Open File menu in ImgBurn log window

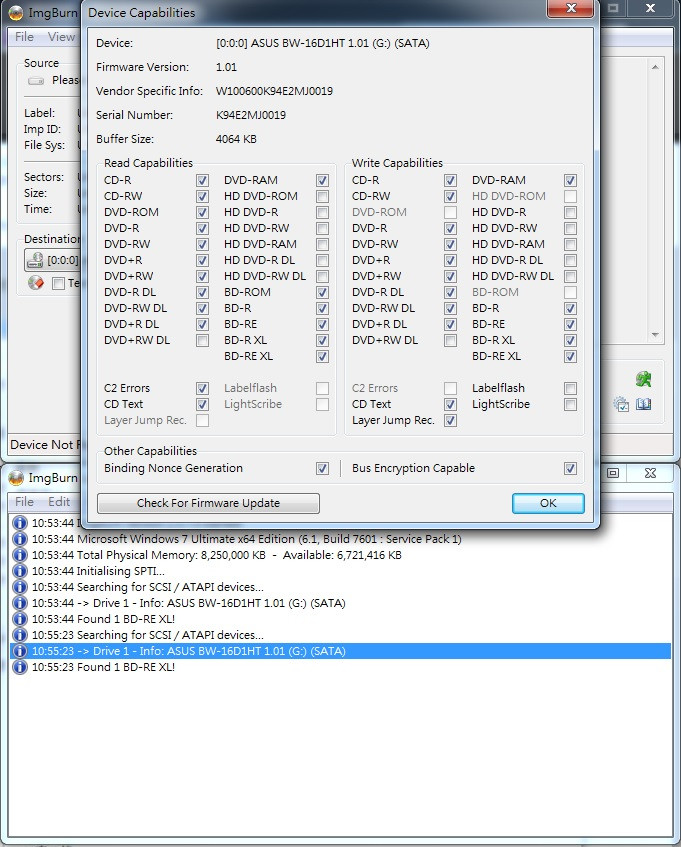pos(24,502)
